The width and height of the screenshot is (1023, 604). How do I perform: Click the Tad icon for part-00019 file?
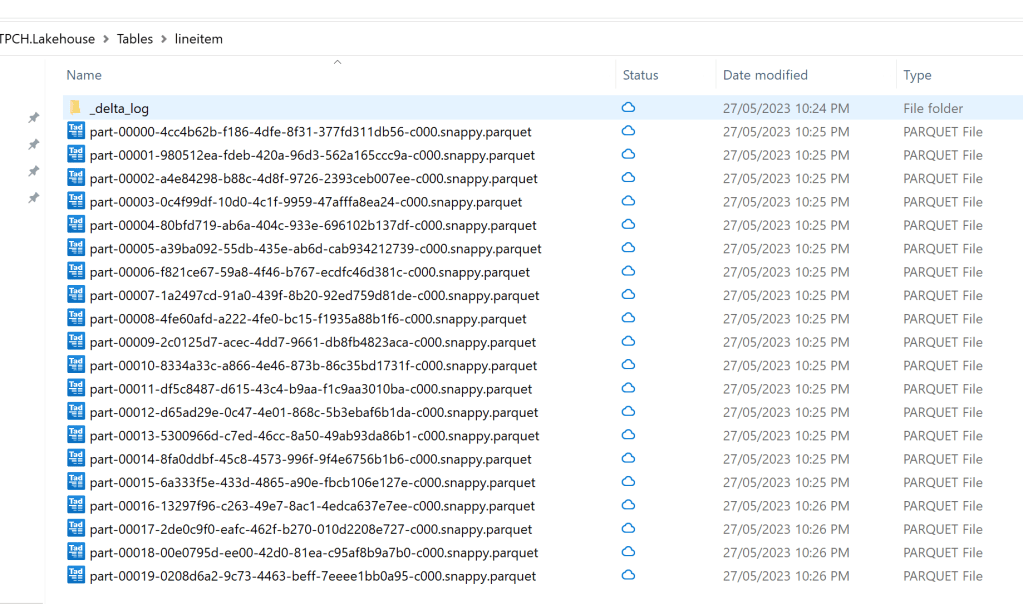coord(76,576)
